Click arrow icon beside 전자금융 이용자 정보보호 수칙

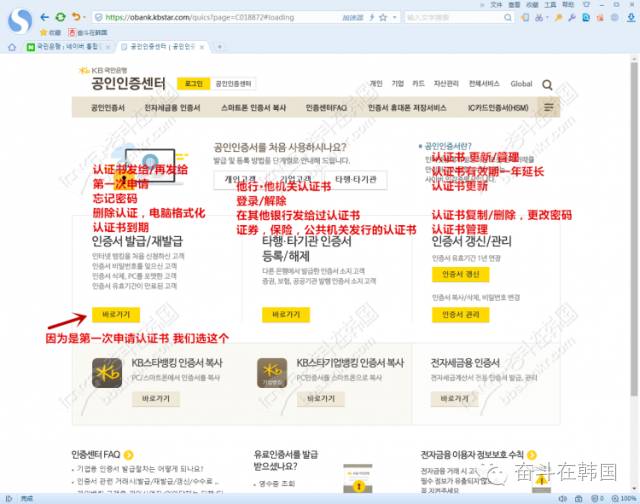click(x=532, y=455)
